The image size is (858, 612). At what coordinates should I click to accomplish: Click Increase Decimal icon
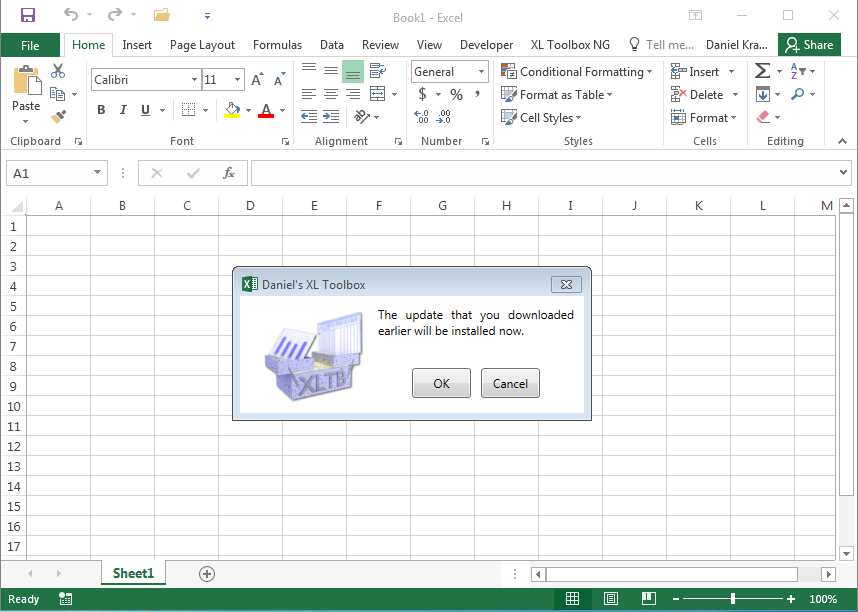pyautogui.click(x=421, y=117)
